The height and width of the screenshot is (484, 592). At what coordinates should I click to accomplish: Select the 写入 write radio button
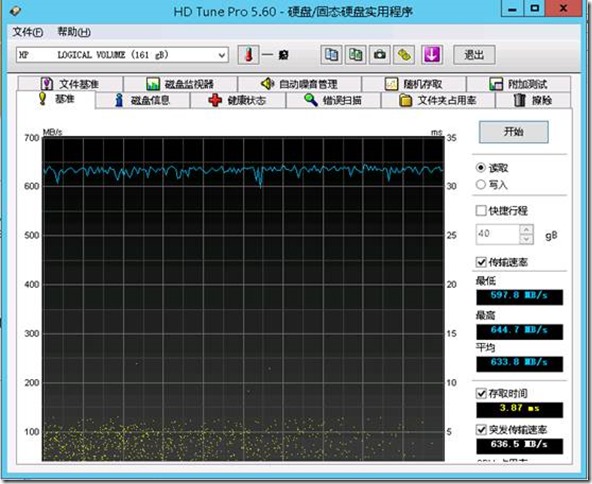point(481,185)
